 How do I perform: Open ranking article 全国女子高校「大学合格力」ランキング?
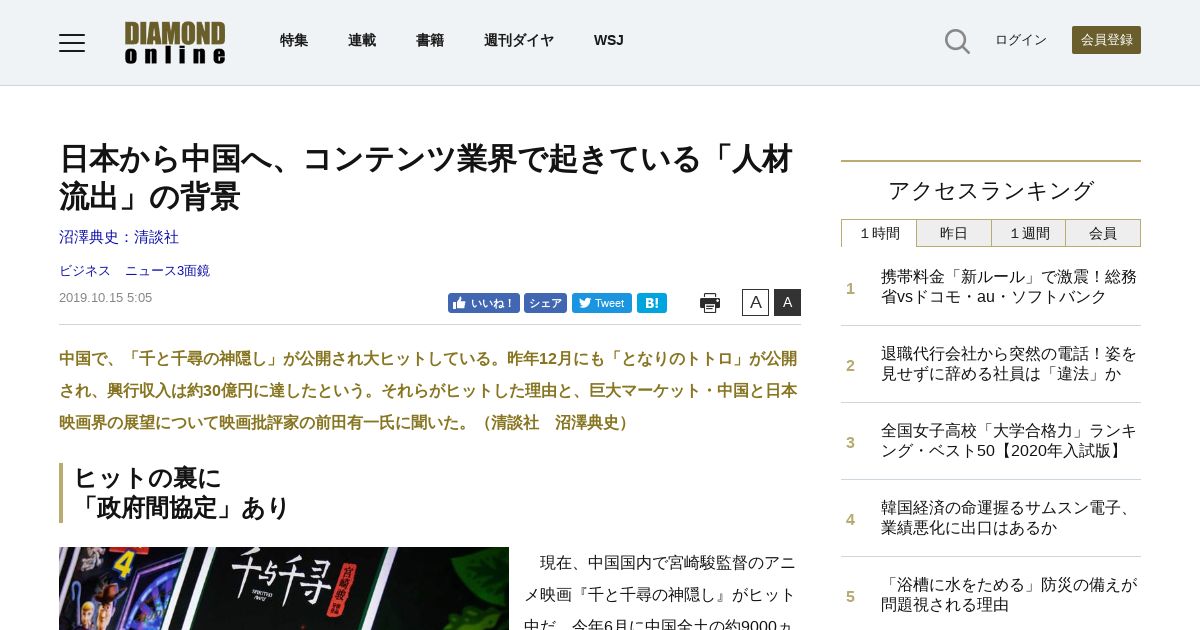1009,441
